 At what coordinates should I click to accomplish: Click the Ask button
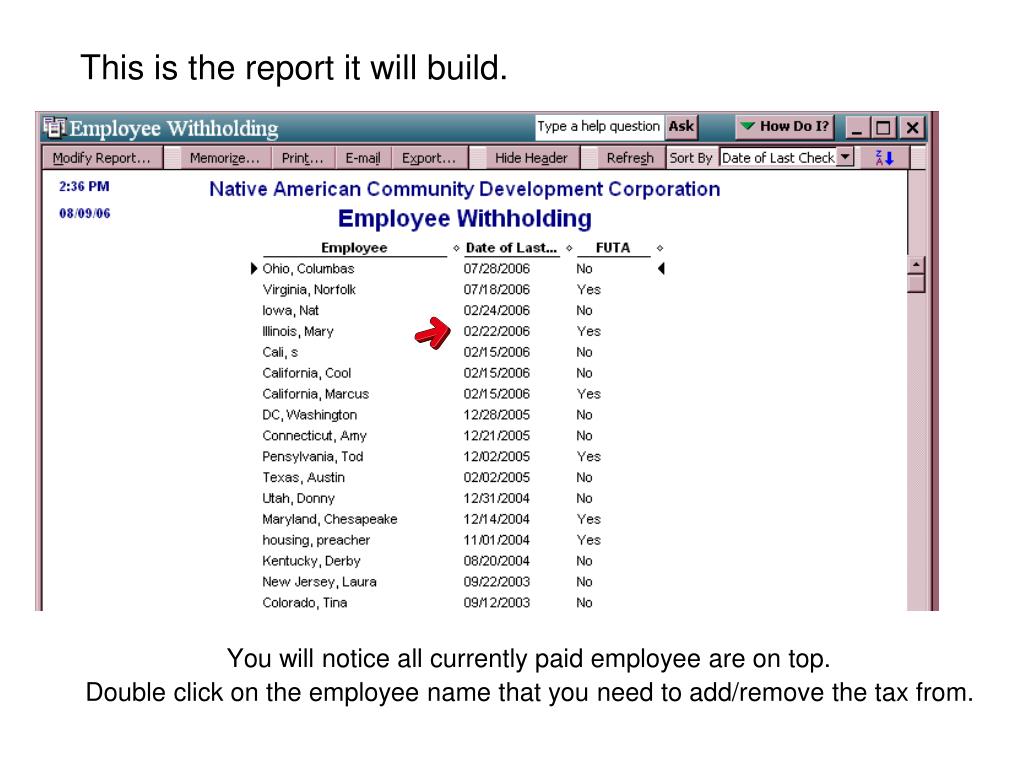click(681, 126)
